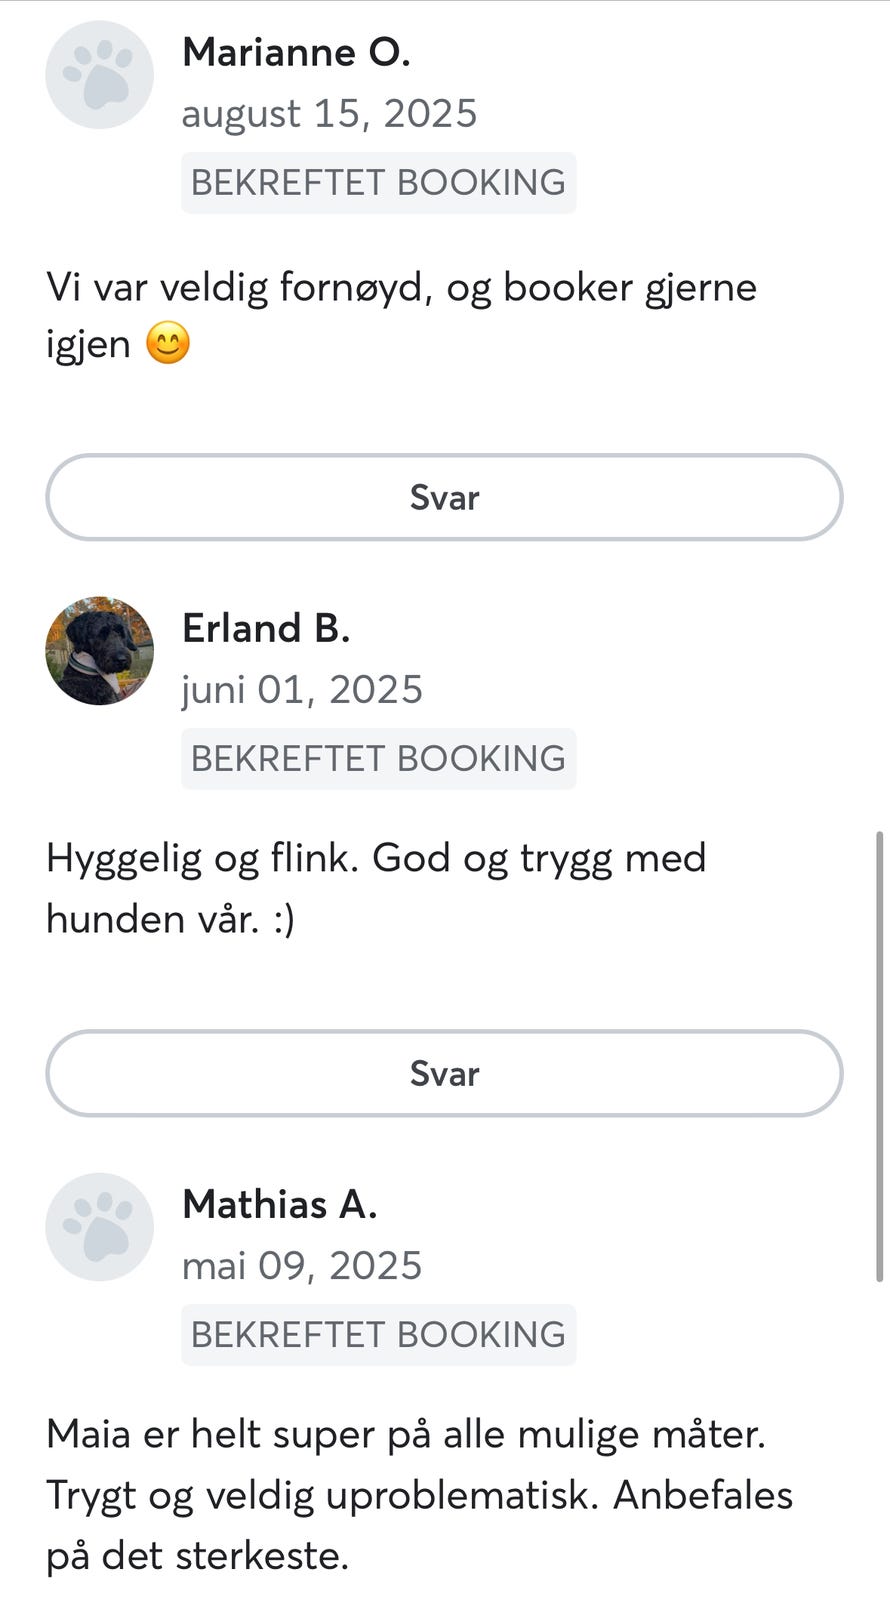Viewport: 890px width, 1600px height.
Task: Click Bekreftet Booking badge under Marianne O.
Action: point(378,183)
